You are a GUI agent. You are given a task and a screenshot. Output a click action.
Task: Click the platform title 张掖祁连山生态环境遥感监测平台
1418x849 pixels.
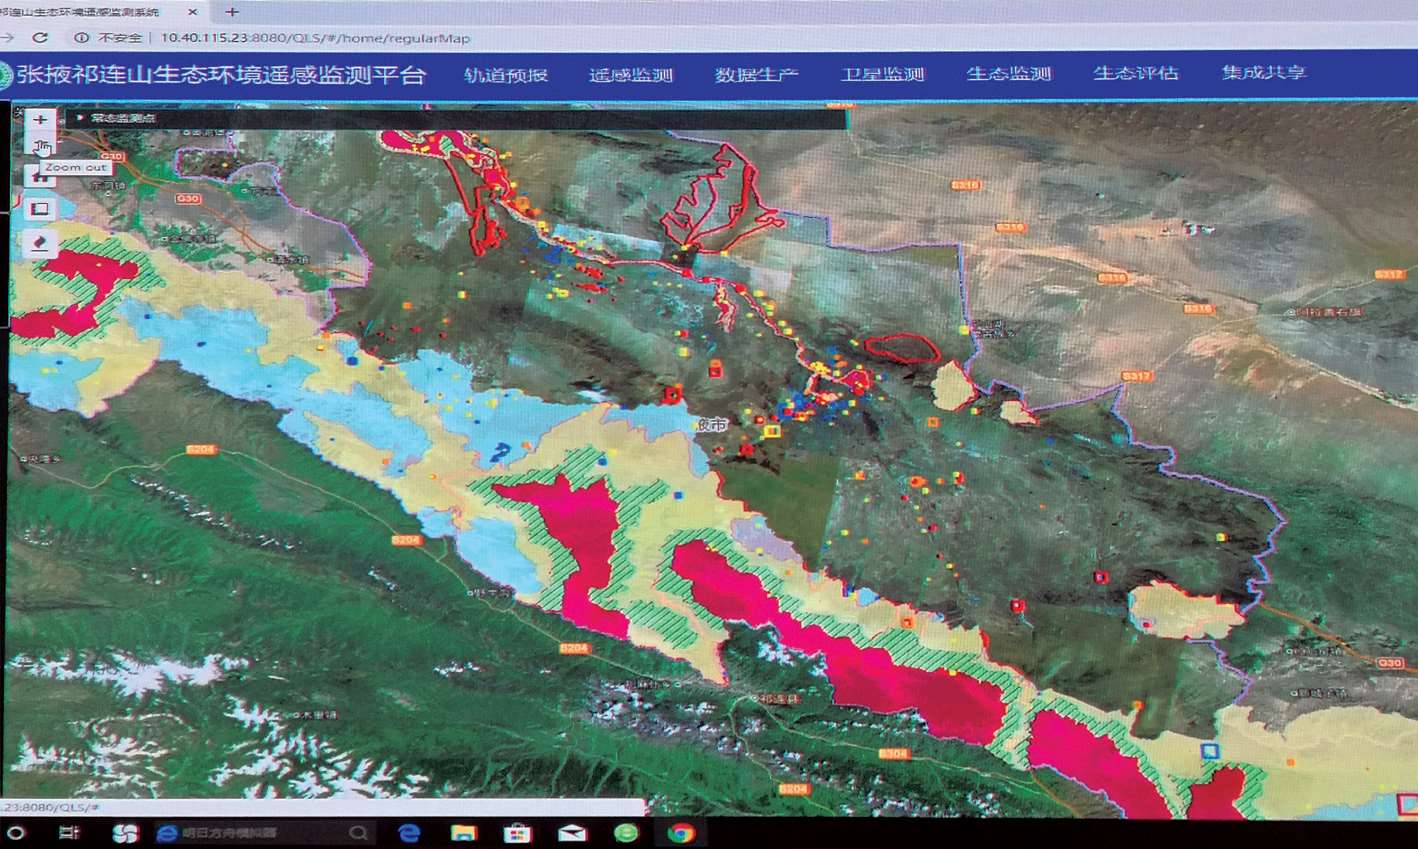[x=220, y=76]
